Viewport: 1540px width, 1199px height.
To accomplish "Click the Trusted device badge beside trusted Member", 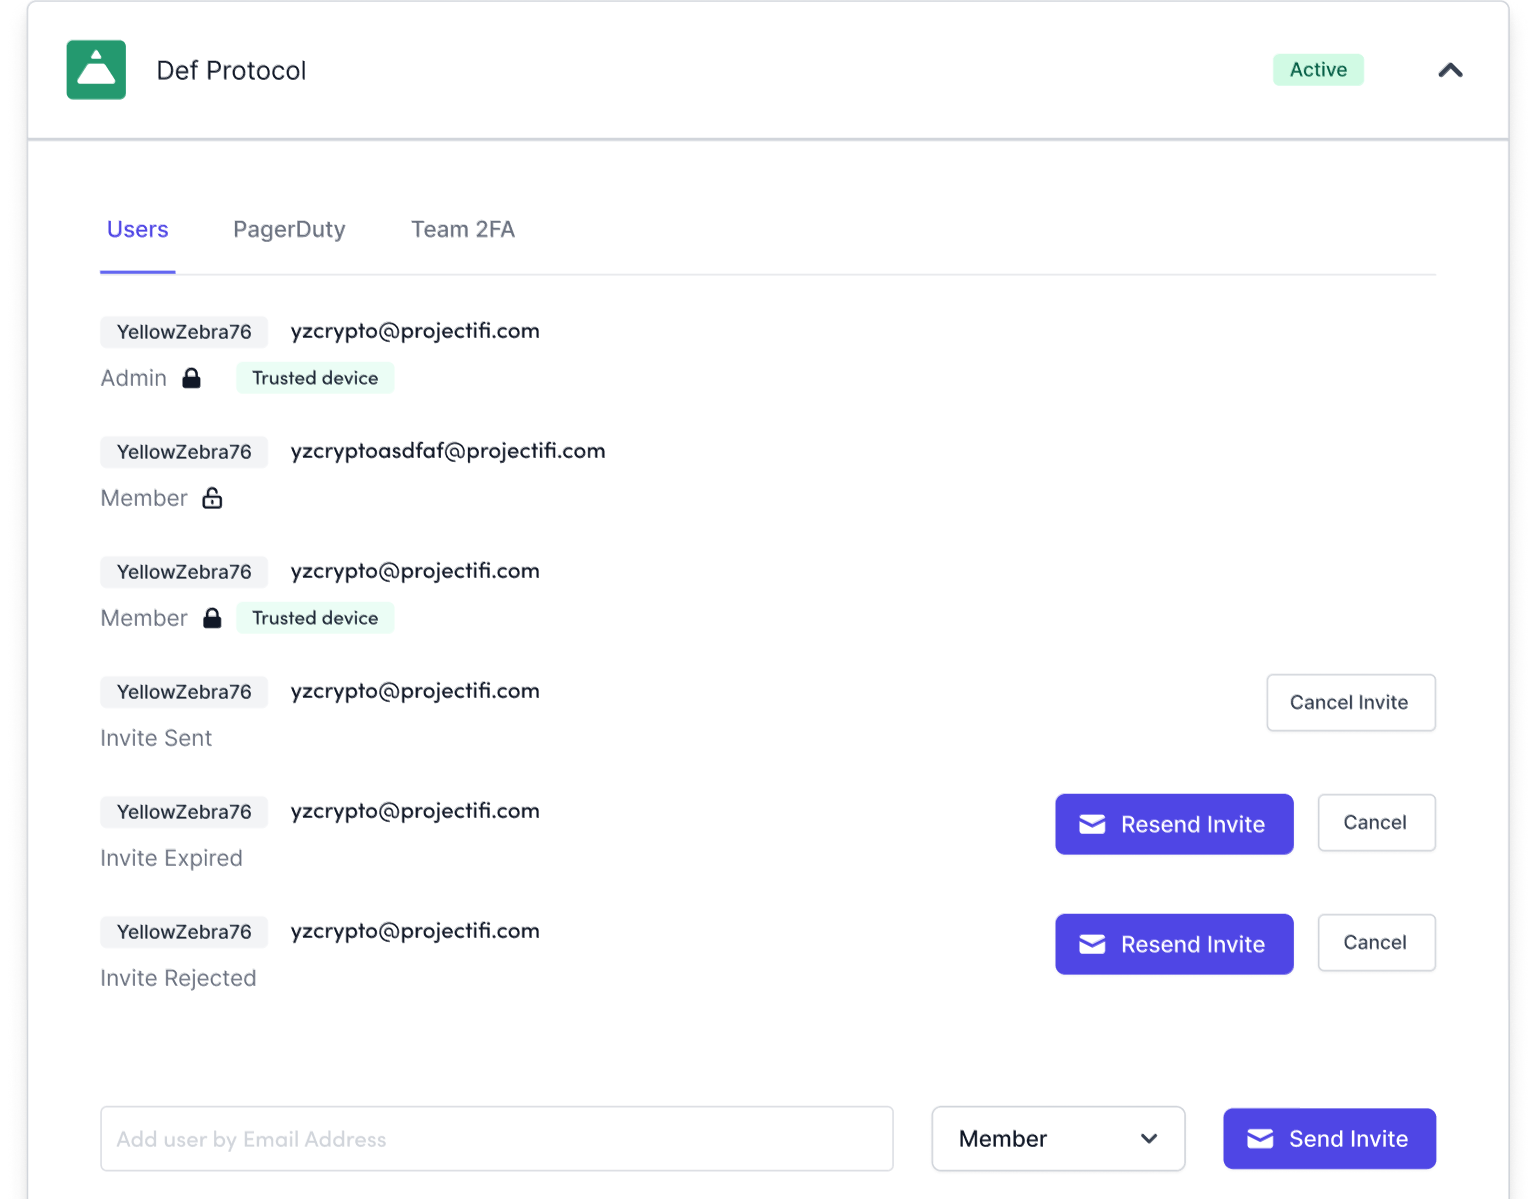I will point(315,618).
